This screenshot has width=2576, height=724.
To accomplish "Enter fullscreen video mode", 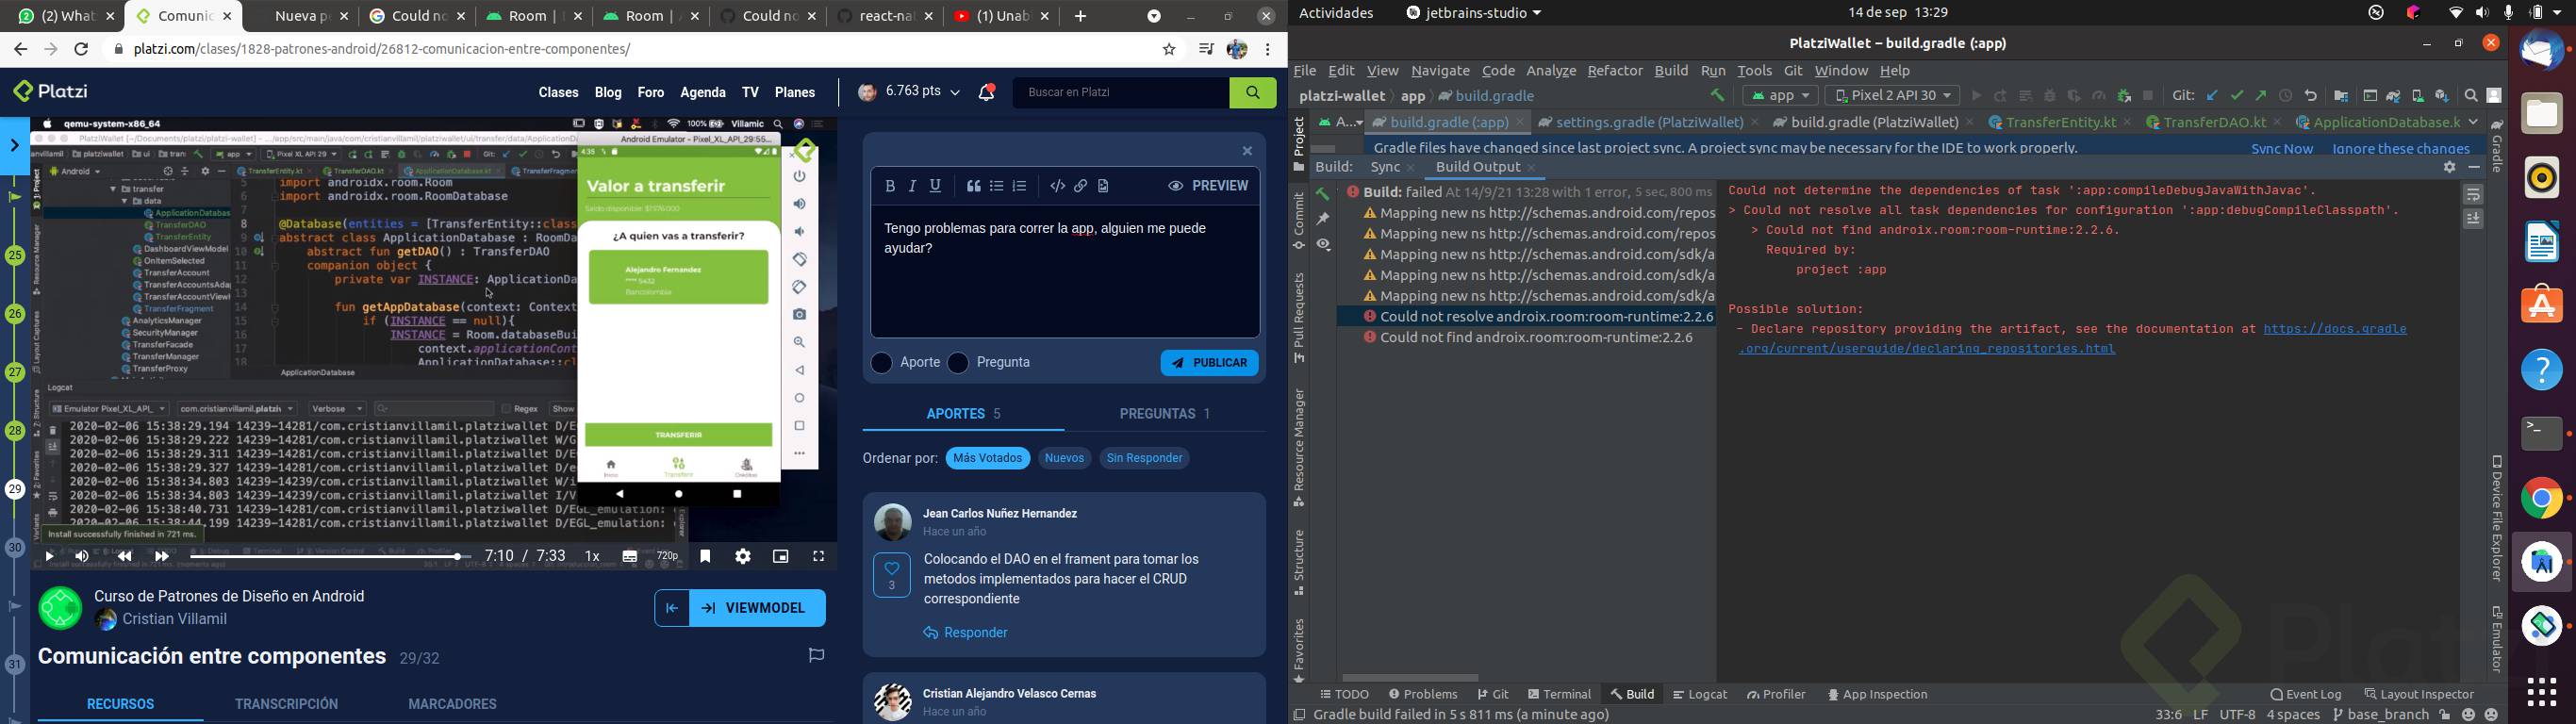I will click(819, 557).
